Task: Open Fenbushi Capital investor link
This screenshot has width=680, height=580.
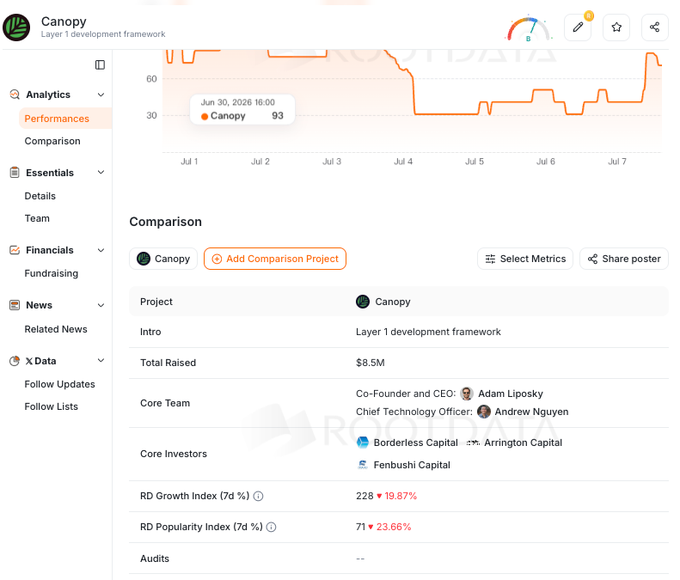Action: (x=412, y=465)
